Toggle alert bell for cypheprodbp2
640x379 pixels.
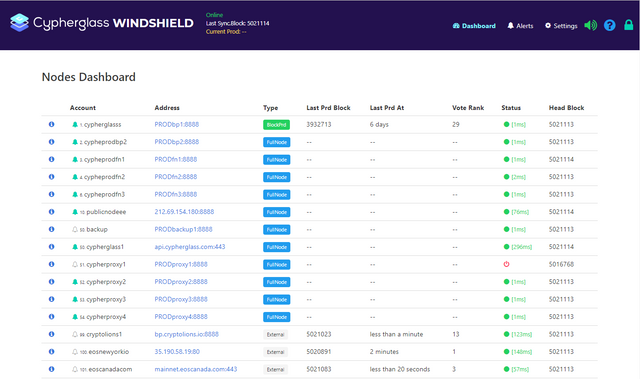coord(75,142)
